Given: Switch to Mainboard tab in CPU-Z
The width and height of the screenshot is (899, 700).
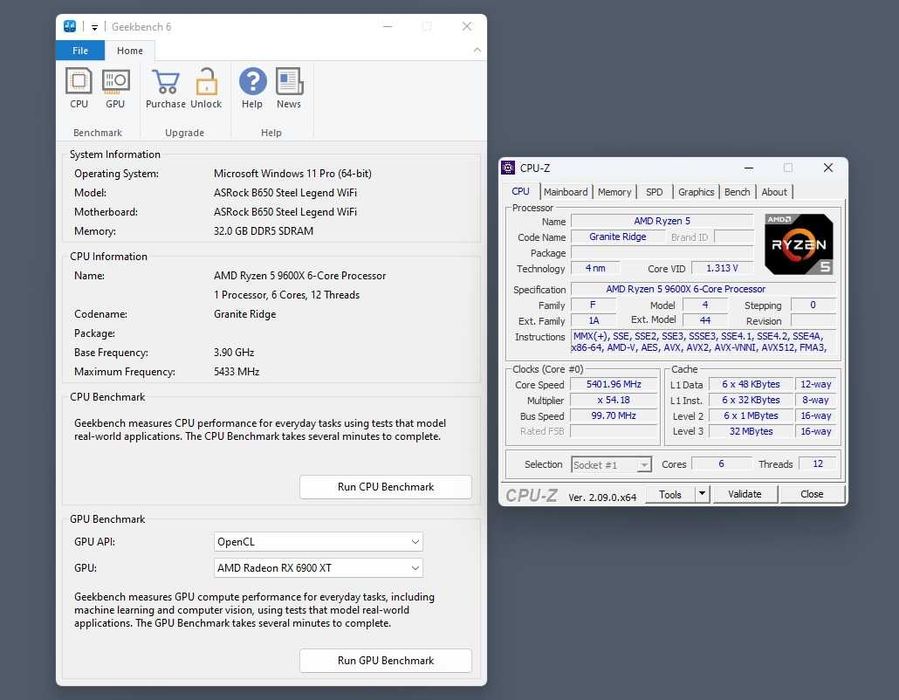Looking at the screenshot, I should coord(566,192).
